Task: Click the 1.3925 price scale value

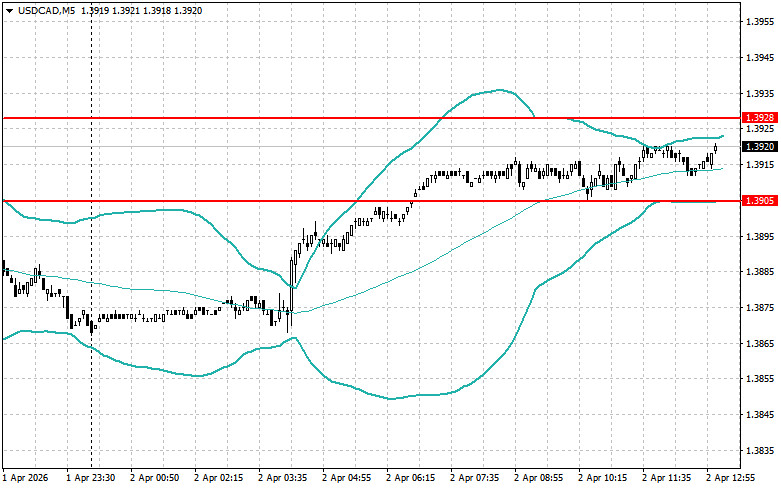Action: point(760,129)
